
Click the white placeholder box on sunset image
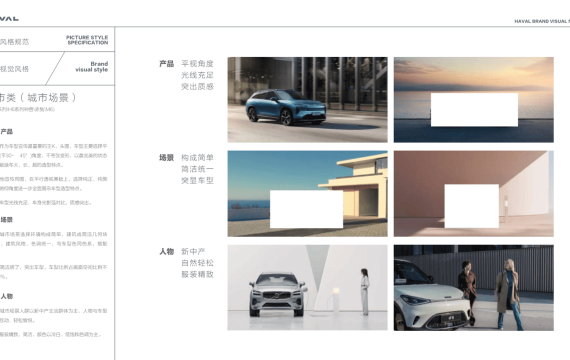pos(474,110)
